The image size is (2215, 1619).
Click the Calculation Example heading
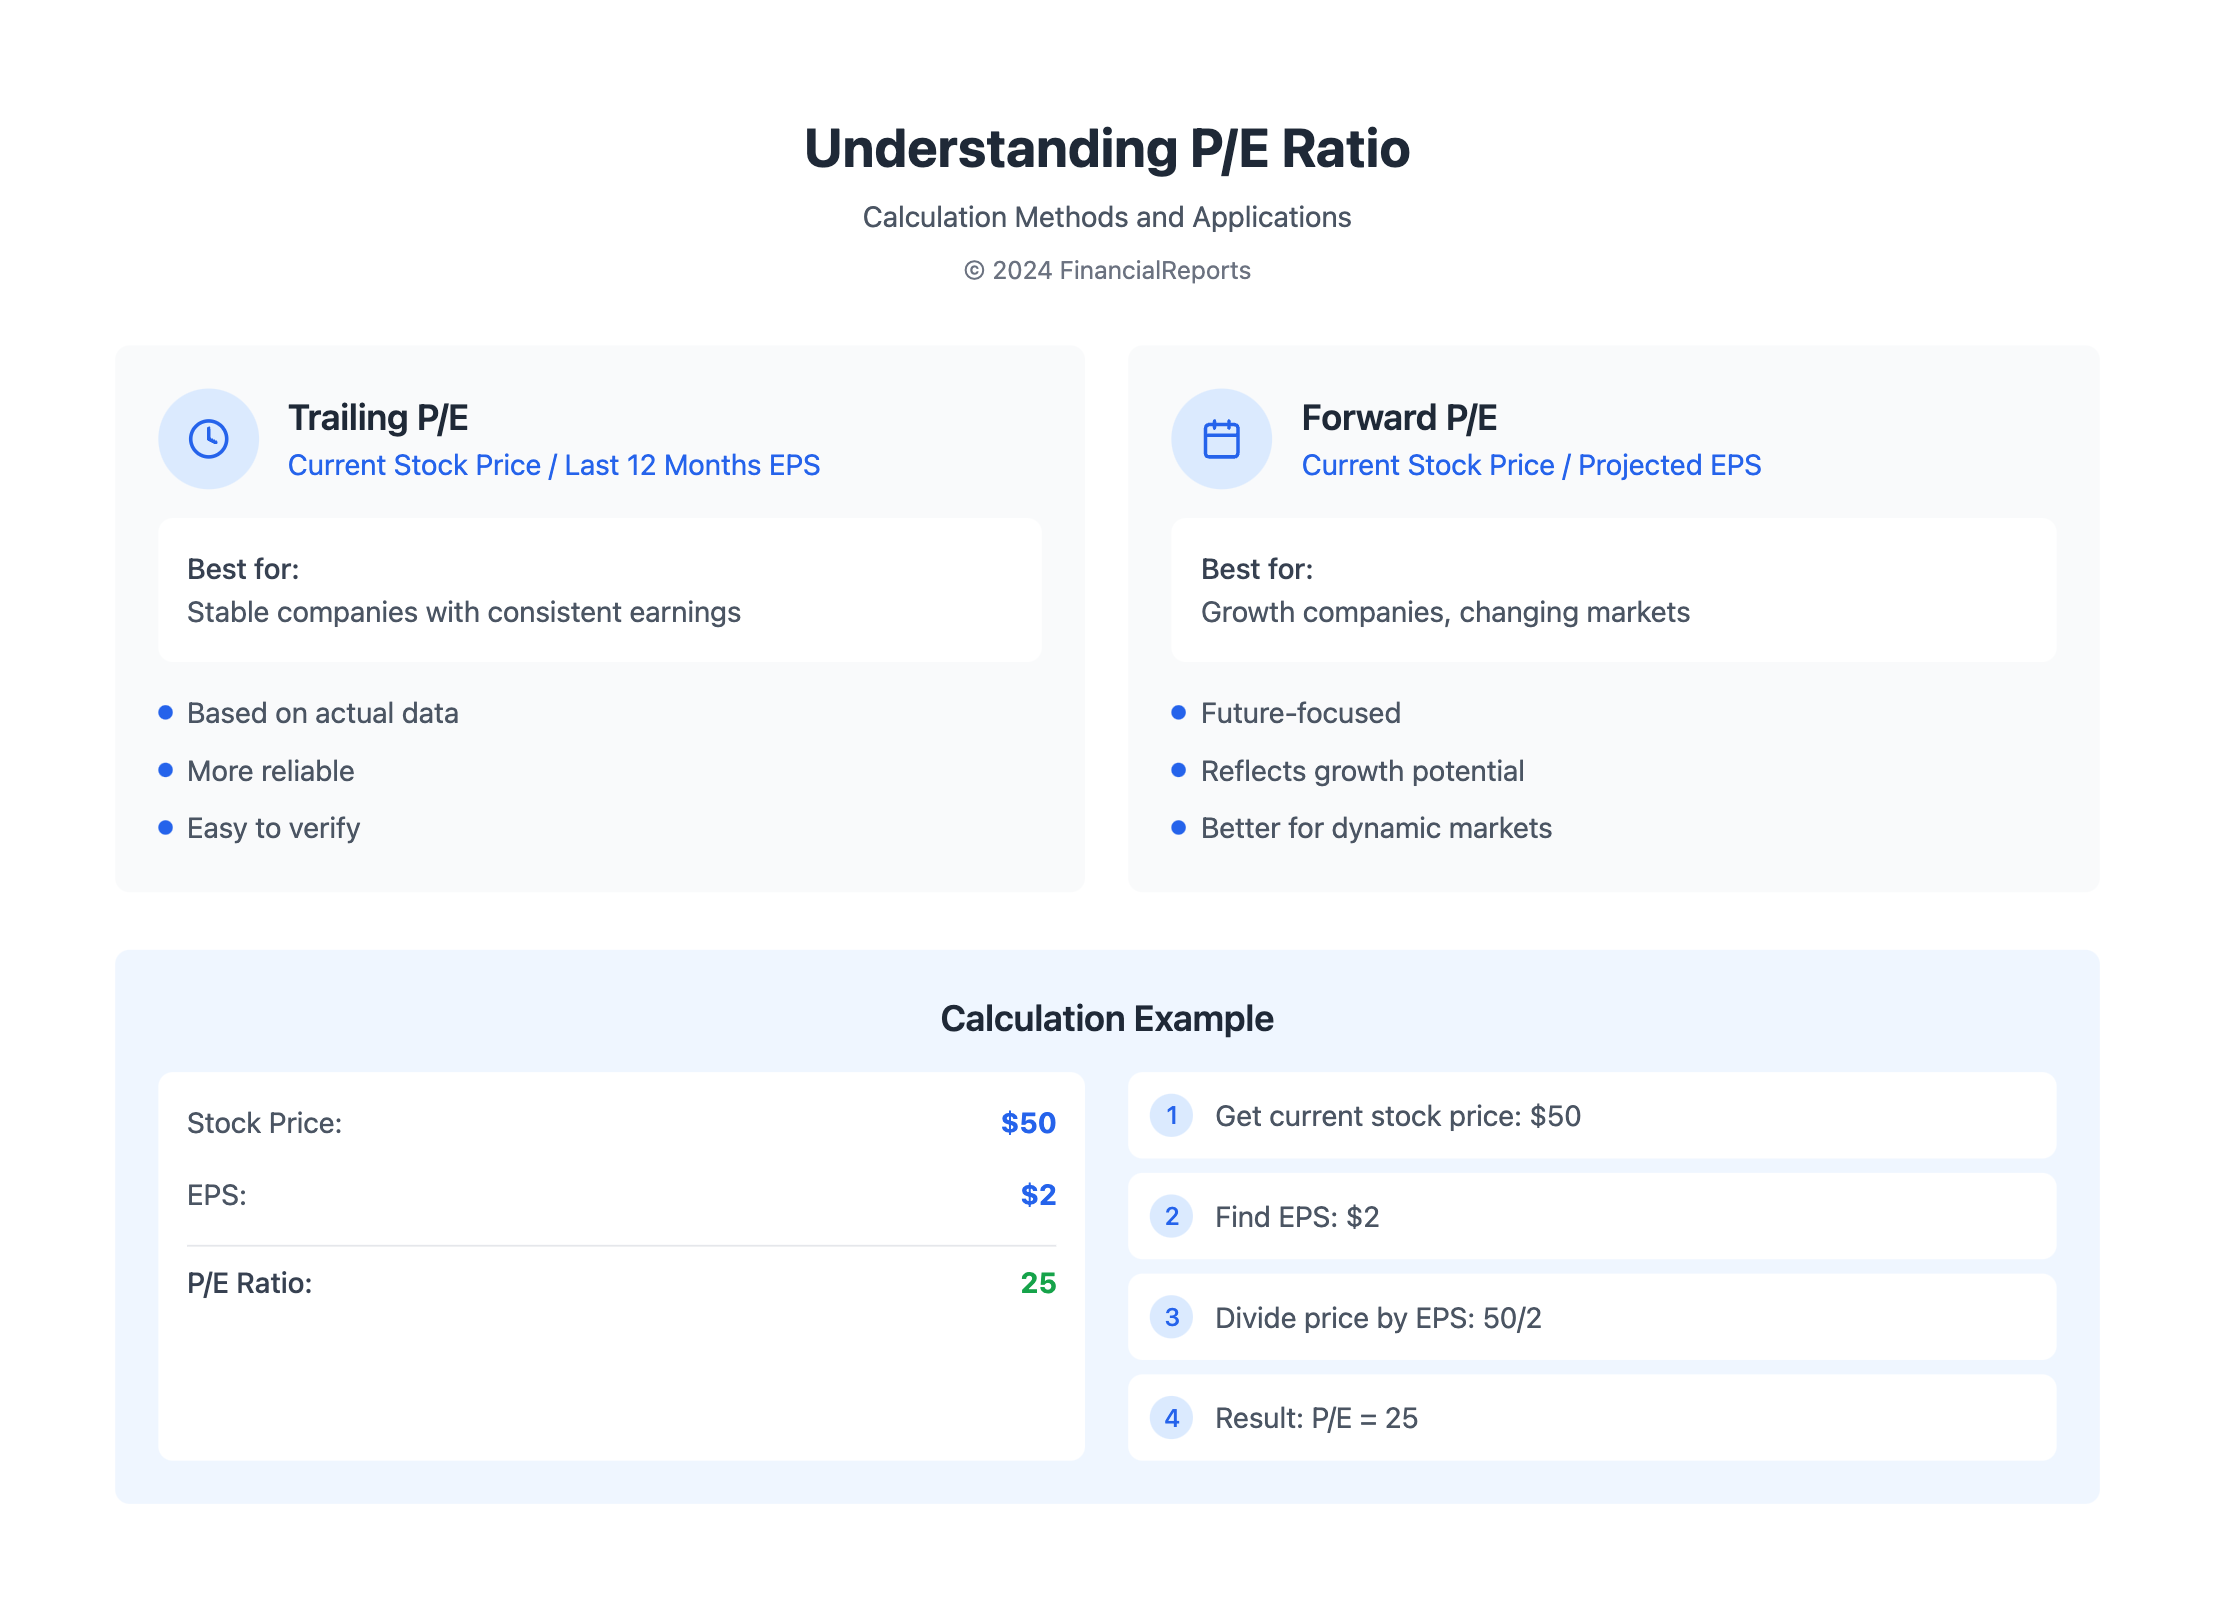1107,1019
